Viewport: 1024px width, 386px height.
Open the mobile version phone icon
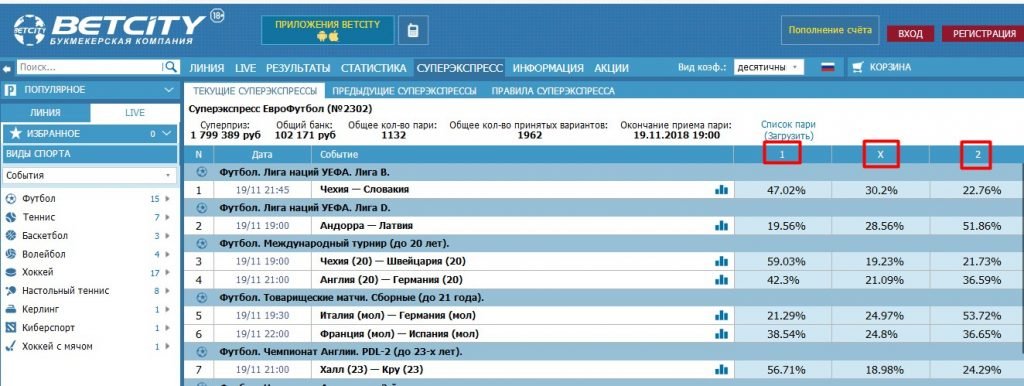coord(413,30)
